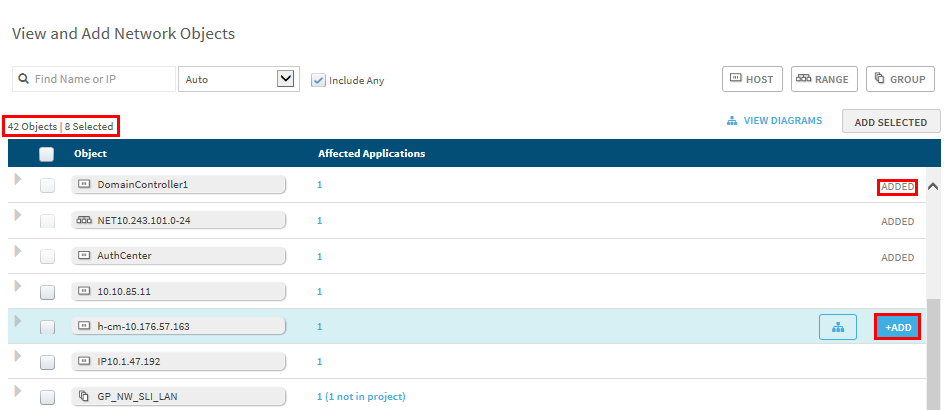Expand the GP_NW_SLI_LAN row details
This screenshot has width=944, height=410.
pyautogui.click(x=17, y=392)
